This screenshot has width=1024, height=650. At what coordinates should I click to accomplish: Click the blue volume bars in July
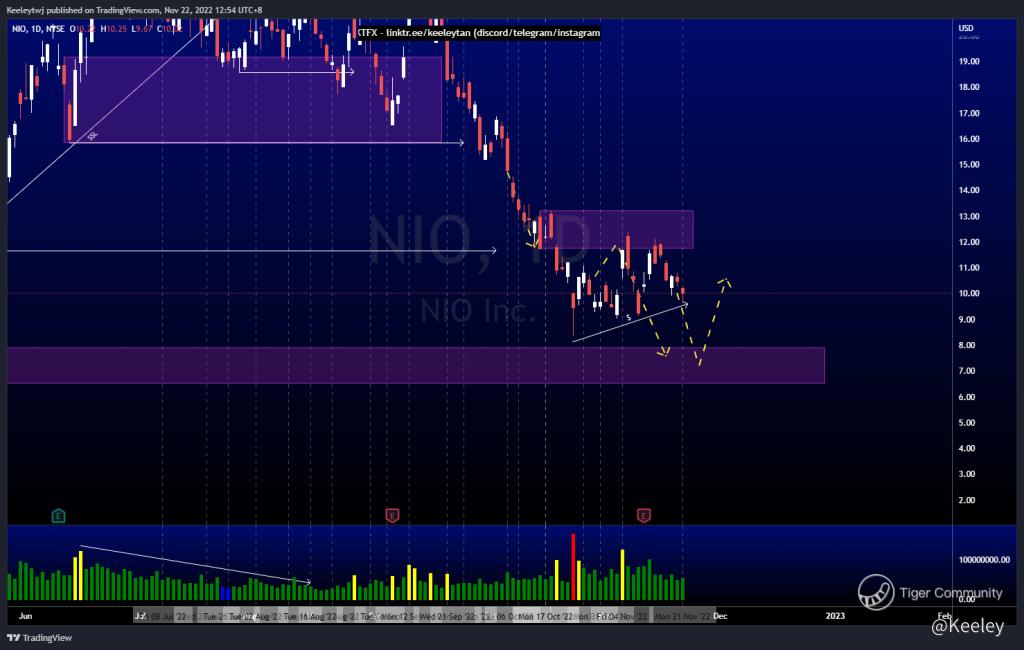click(226, 594)
